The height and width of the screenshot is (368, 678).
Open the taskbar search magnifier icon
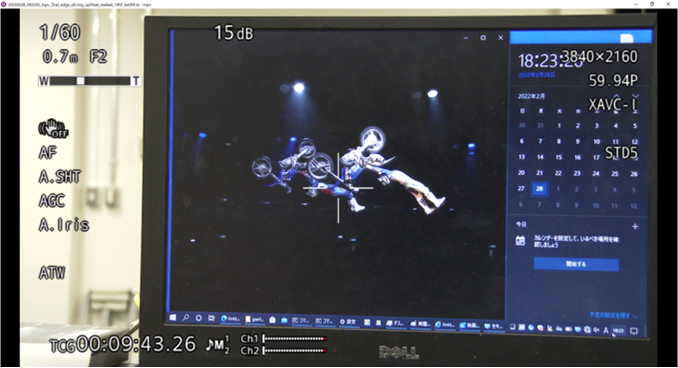(185, 318)
